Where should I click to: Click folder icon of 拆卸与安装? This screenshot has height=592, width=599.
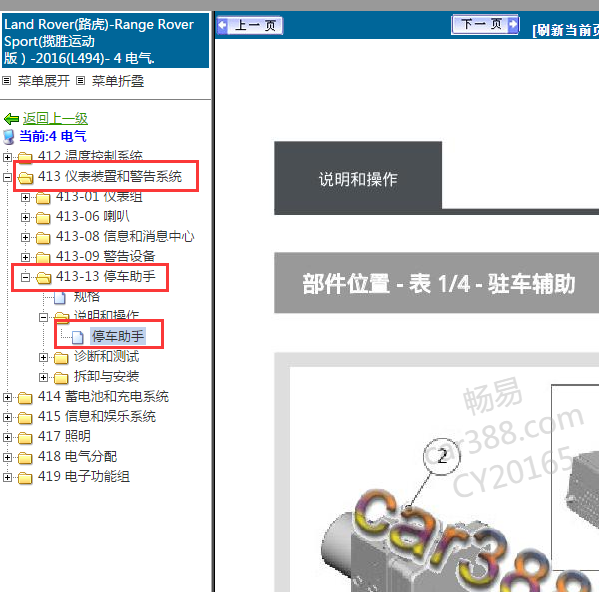(61, 378)
